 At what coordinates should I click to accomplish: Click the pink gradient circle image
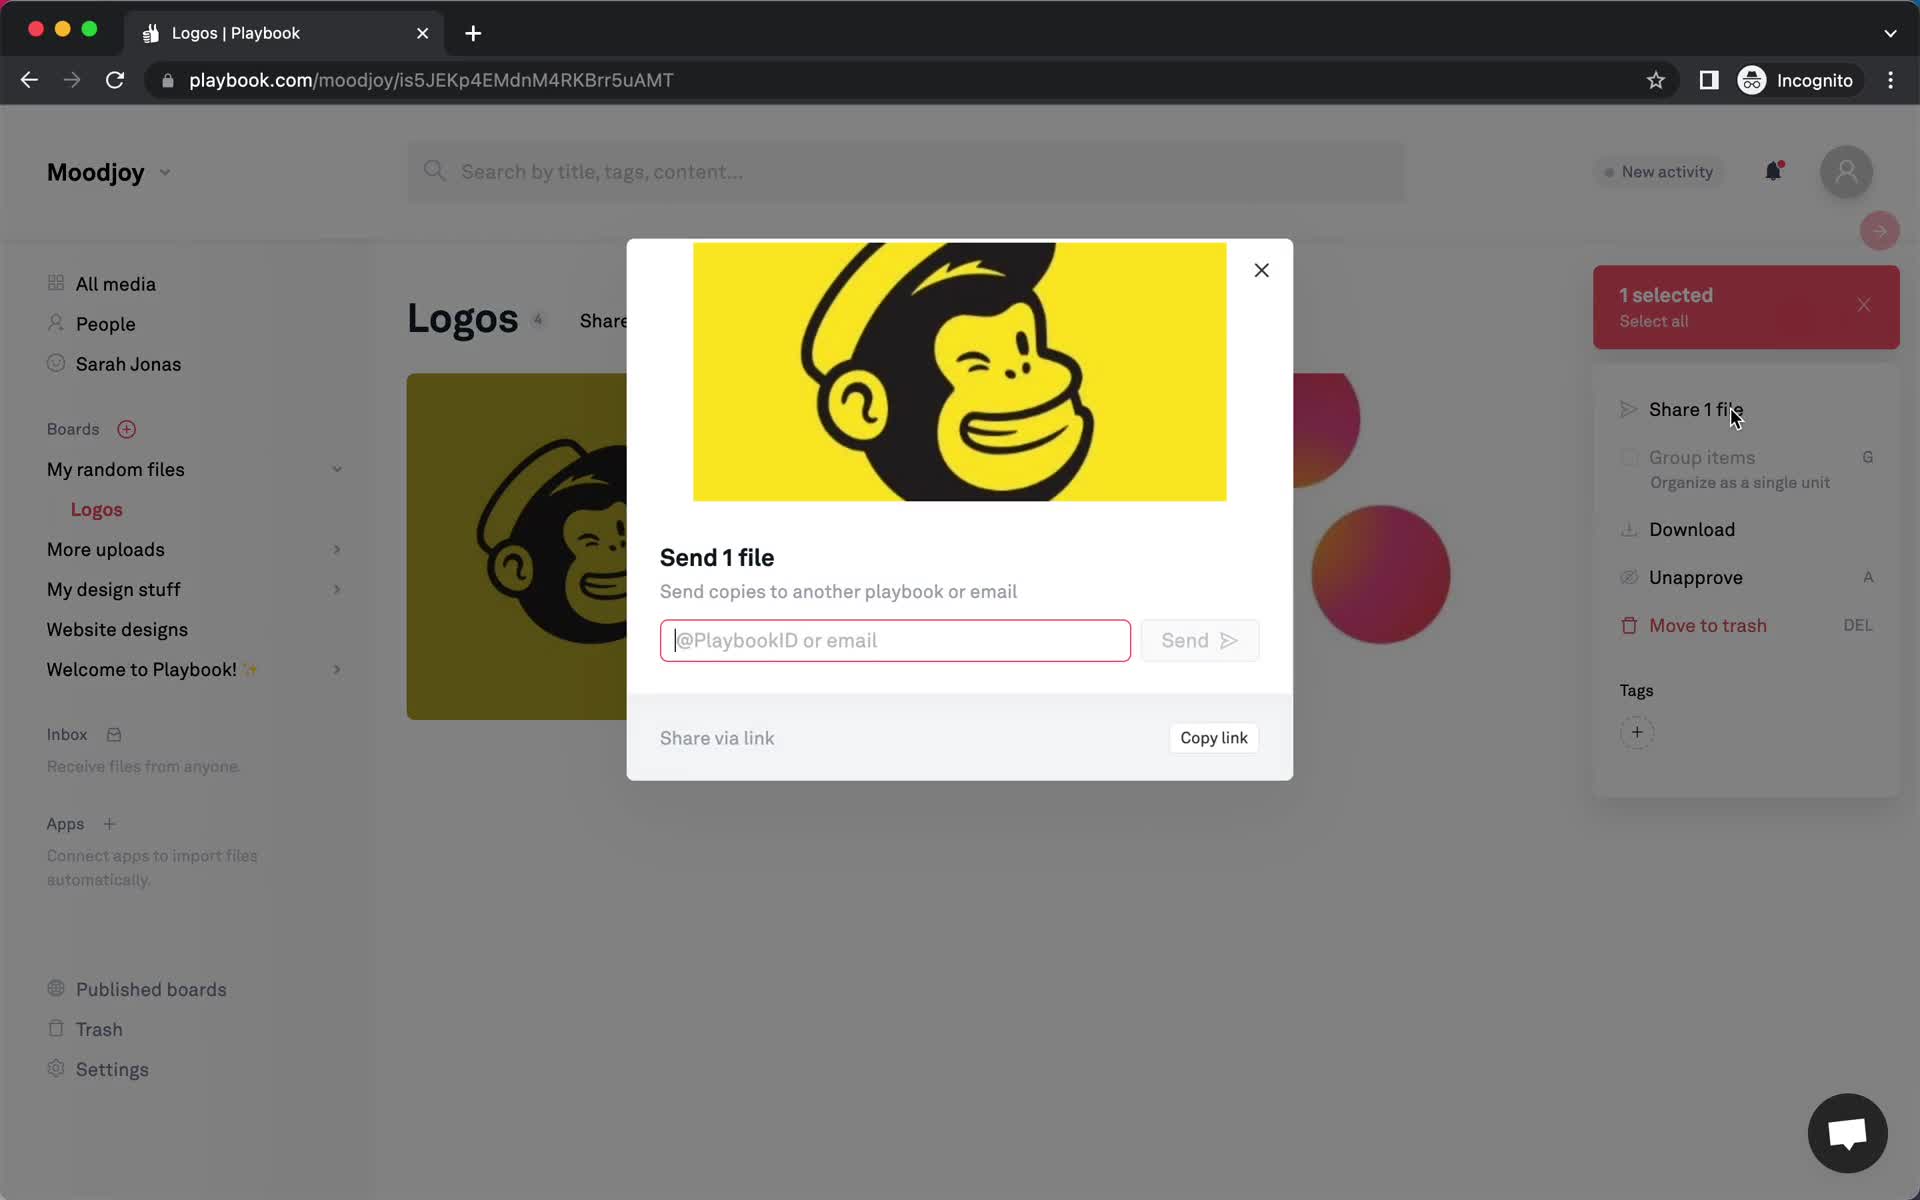1380,574
